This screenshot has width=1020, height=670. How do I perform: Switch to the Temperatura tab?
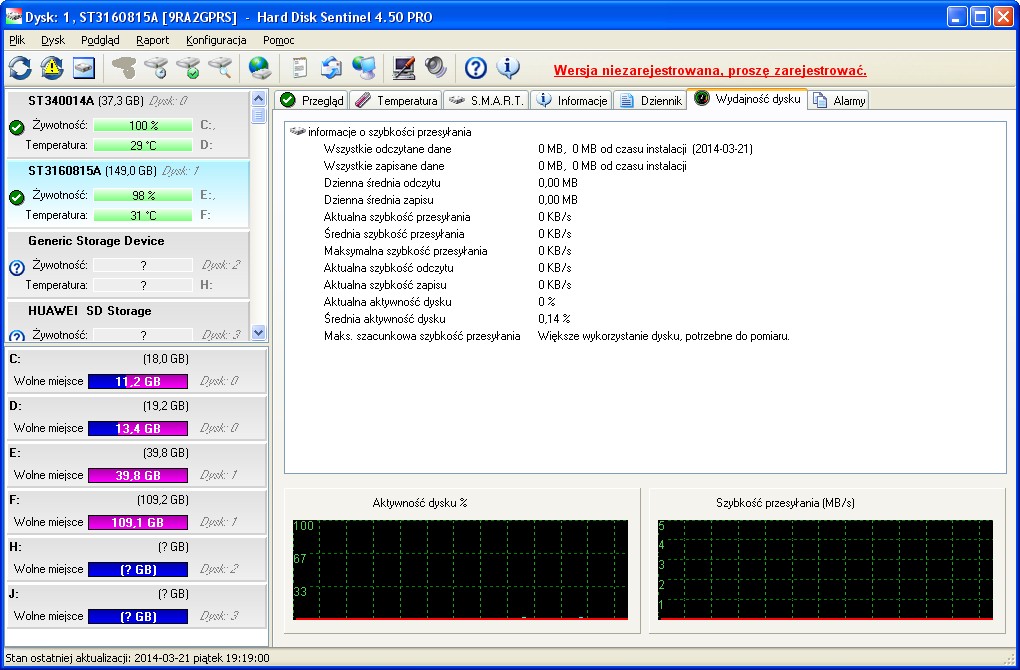tap(397, 101)
